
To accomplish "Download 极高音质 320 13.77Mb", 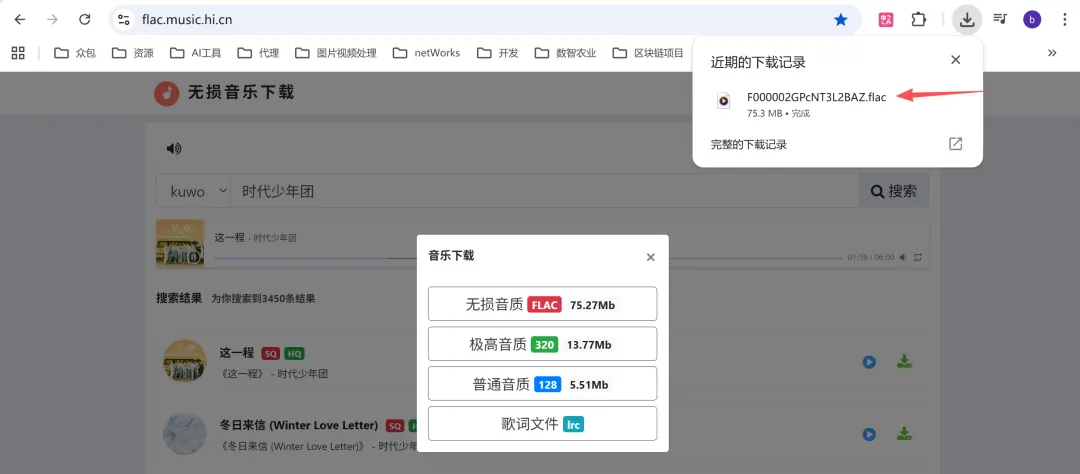I will pyautogui.click(x=543, y=344).
